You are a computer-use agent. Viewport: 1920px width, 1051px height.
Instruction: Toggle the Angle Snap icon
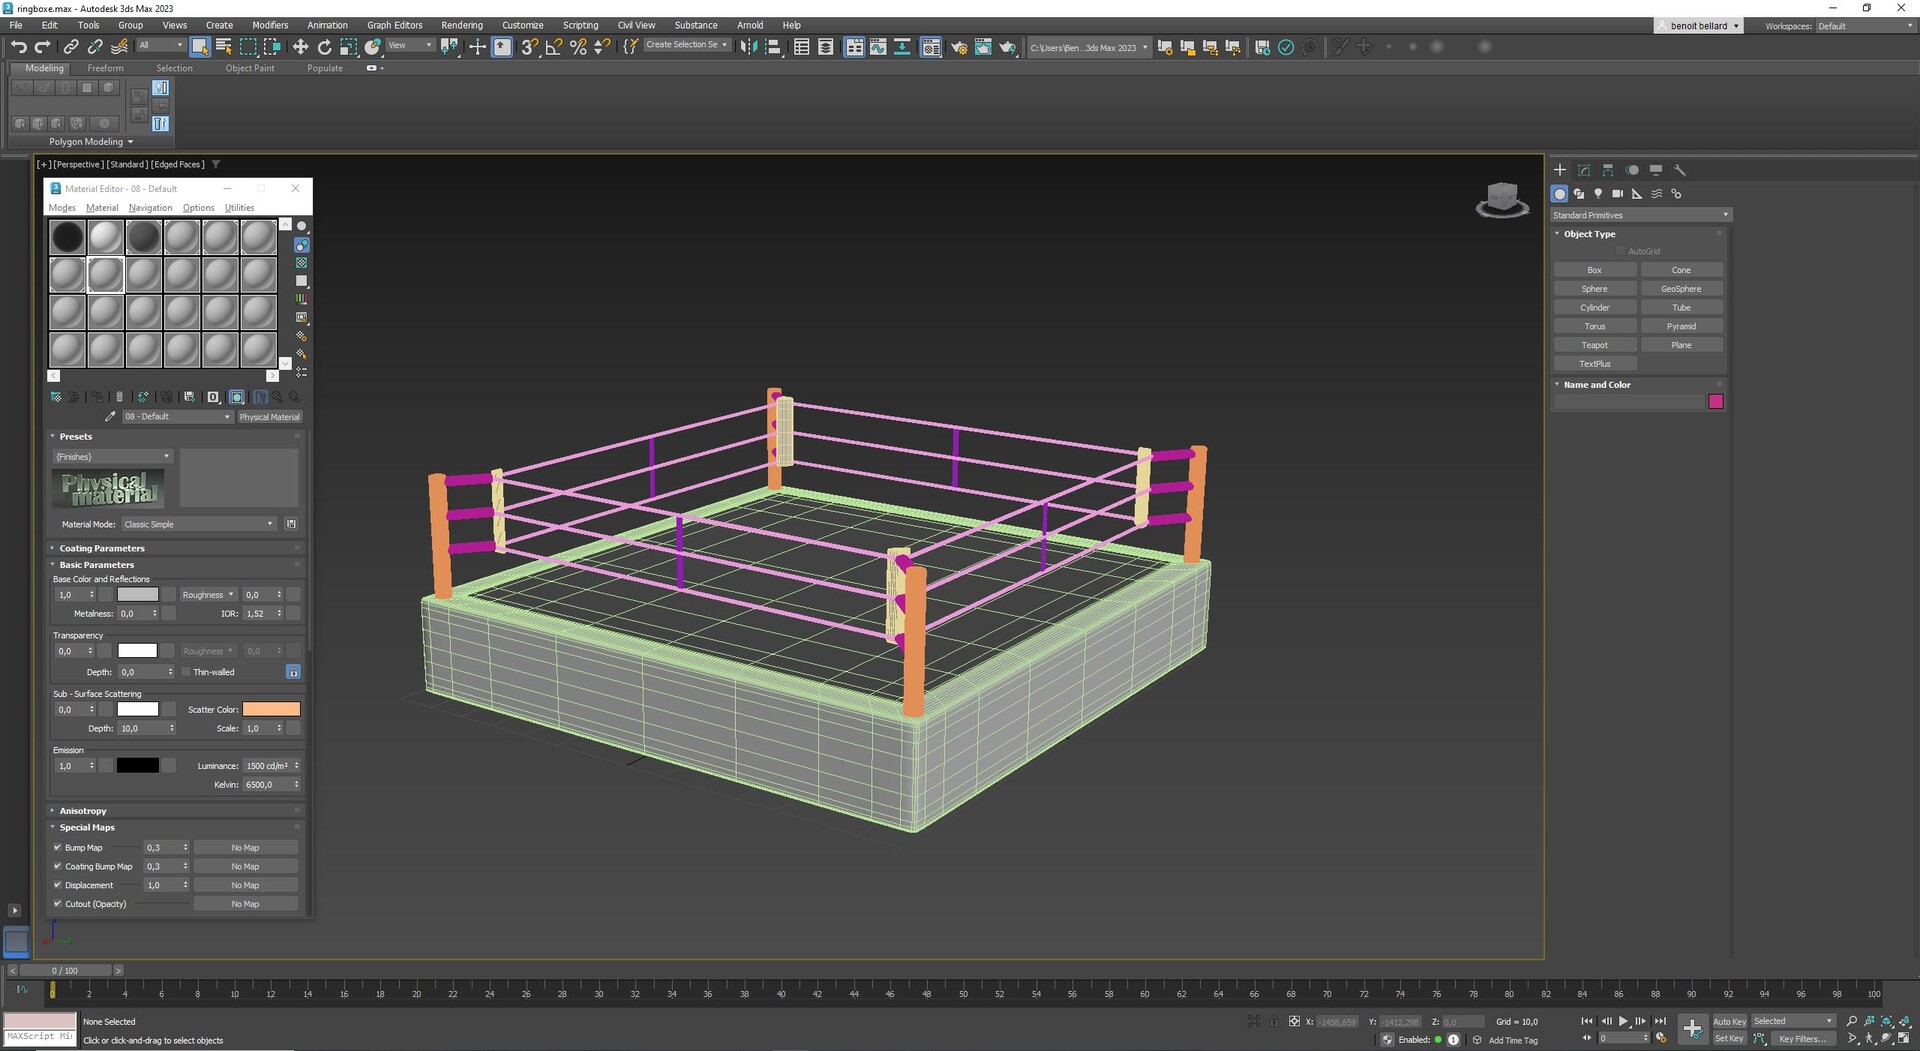(553, 47)
